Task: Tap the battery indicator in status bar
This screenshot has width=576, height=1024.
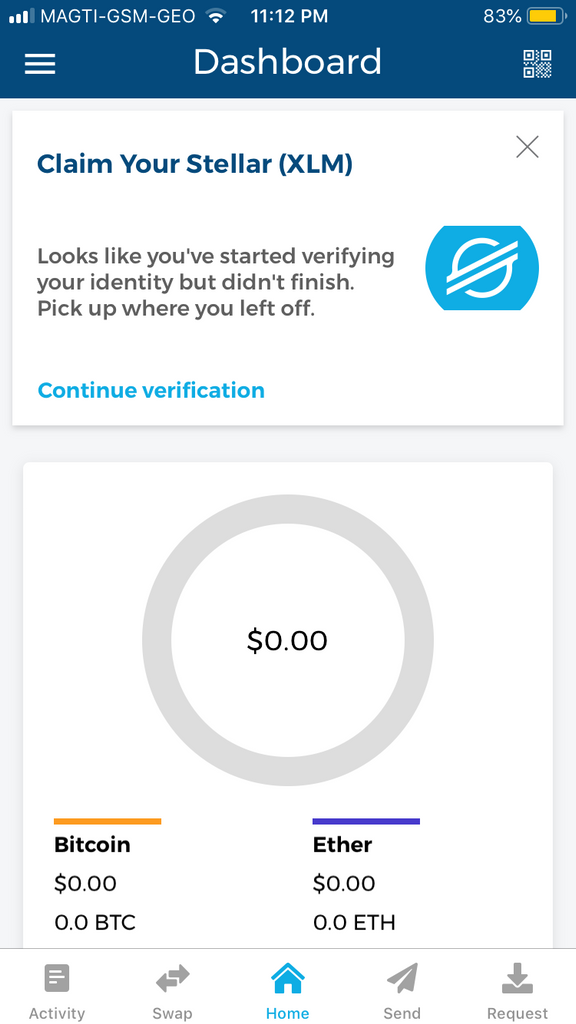Action: click(x=546, y=17)
